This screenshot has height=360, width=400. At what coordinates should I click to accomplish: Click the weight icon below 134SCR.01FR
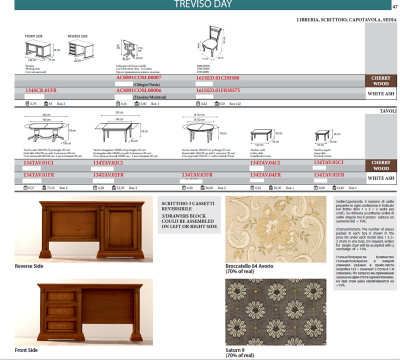click(46, 104)
